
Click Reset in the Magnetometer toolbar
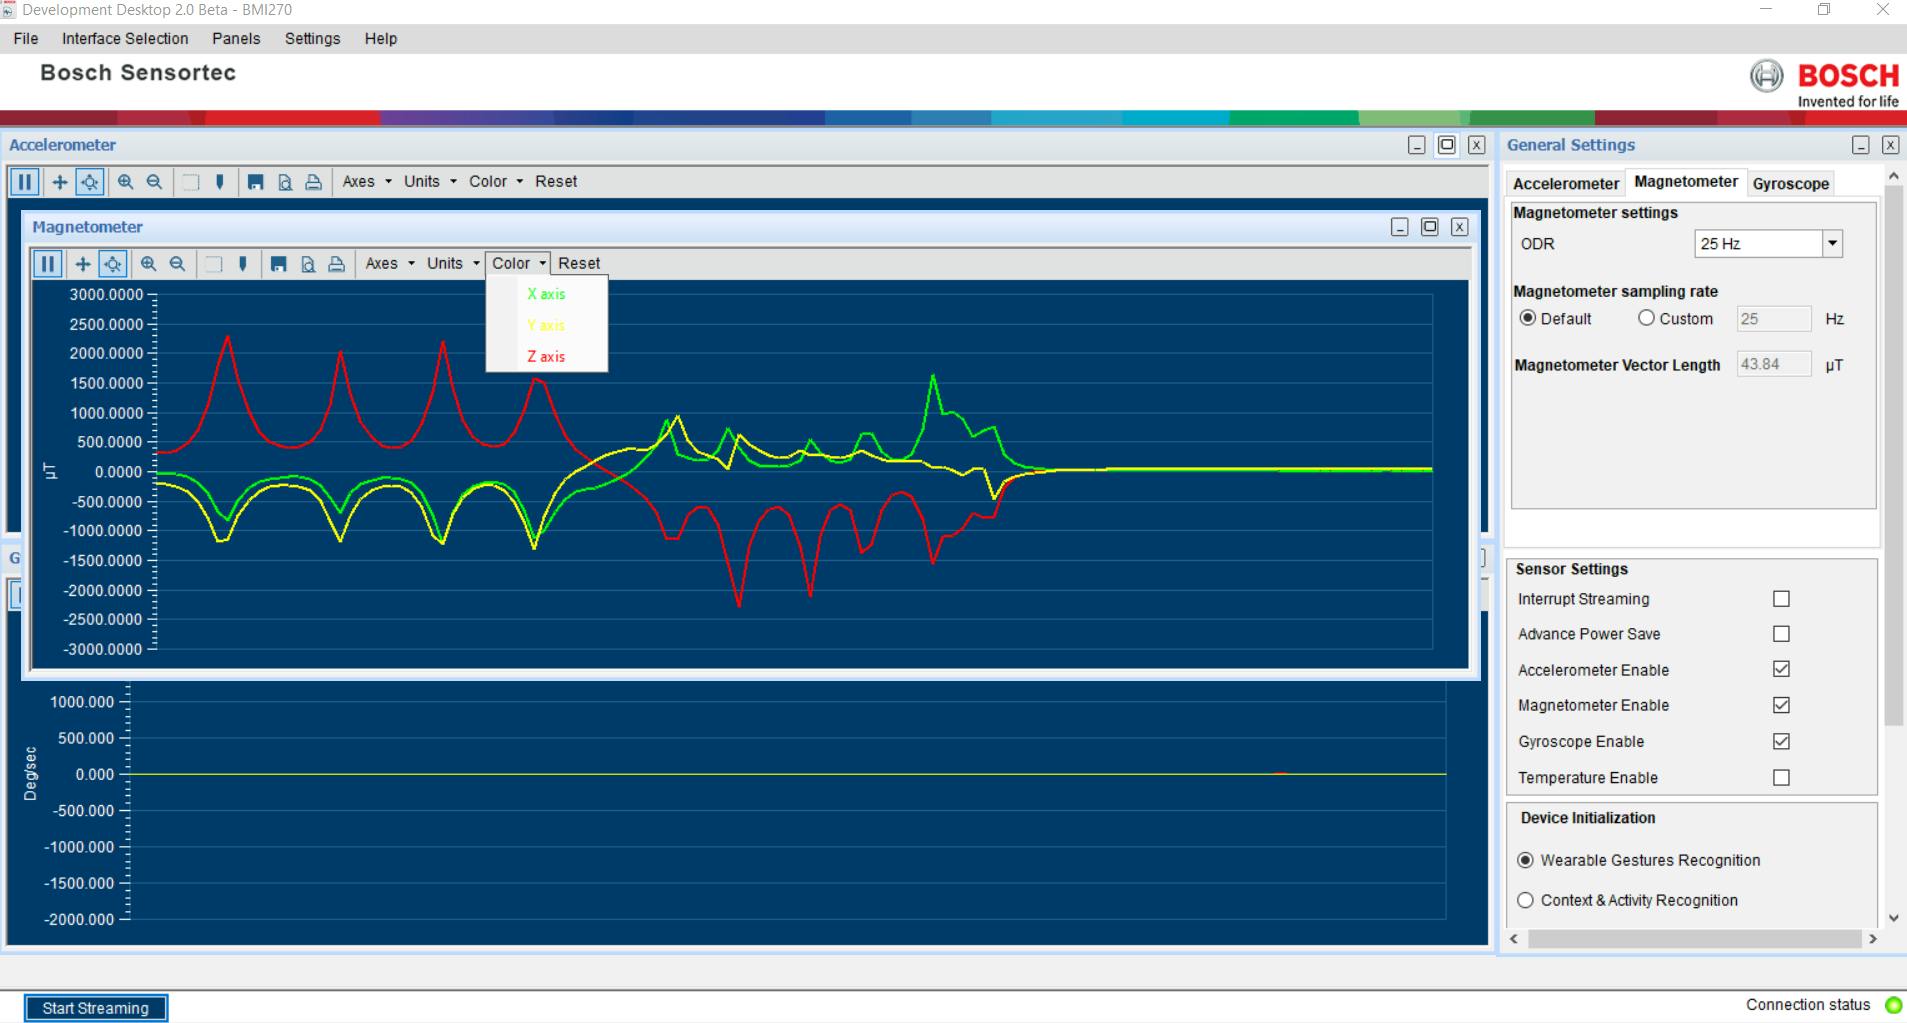coord(579,264)
